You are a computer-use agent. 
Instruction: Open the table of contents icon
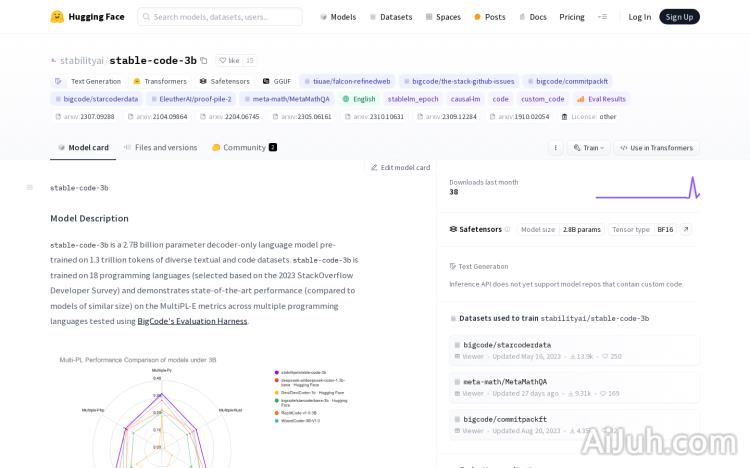click(x=29, y=187)
